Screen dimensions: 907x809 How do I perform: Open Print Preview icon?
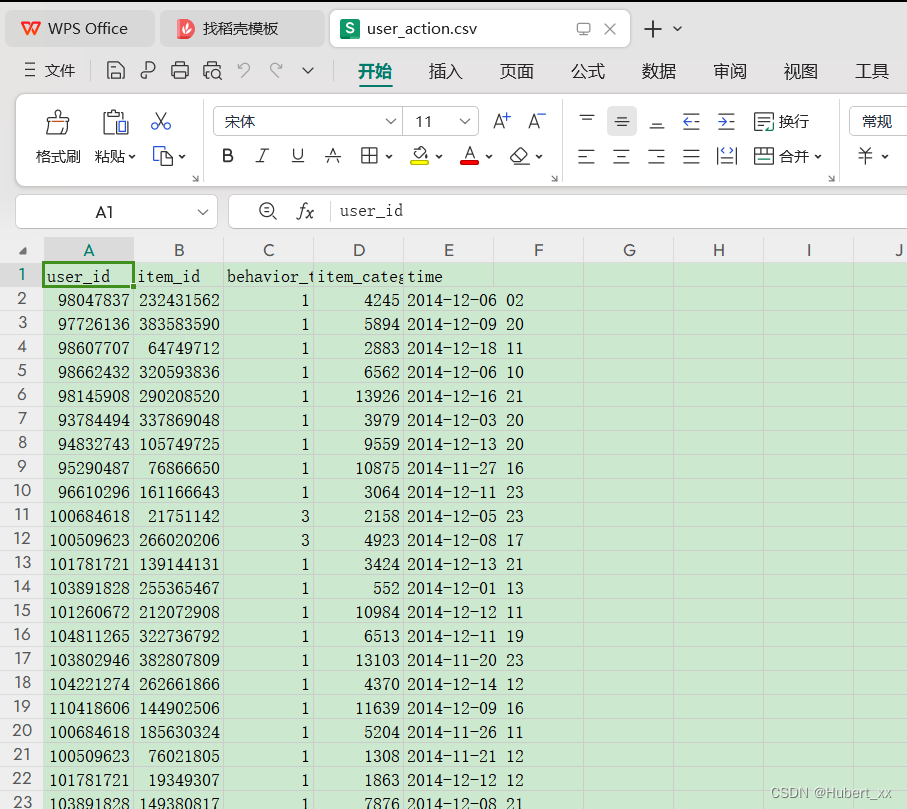click(212, 71)
